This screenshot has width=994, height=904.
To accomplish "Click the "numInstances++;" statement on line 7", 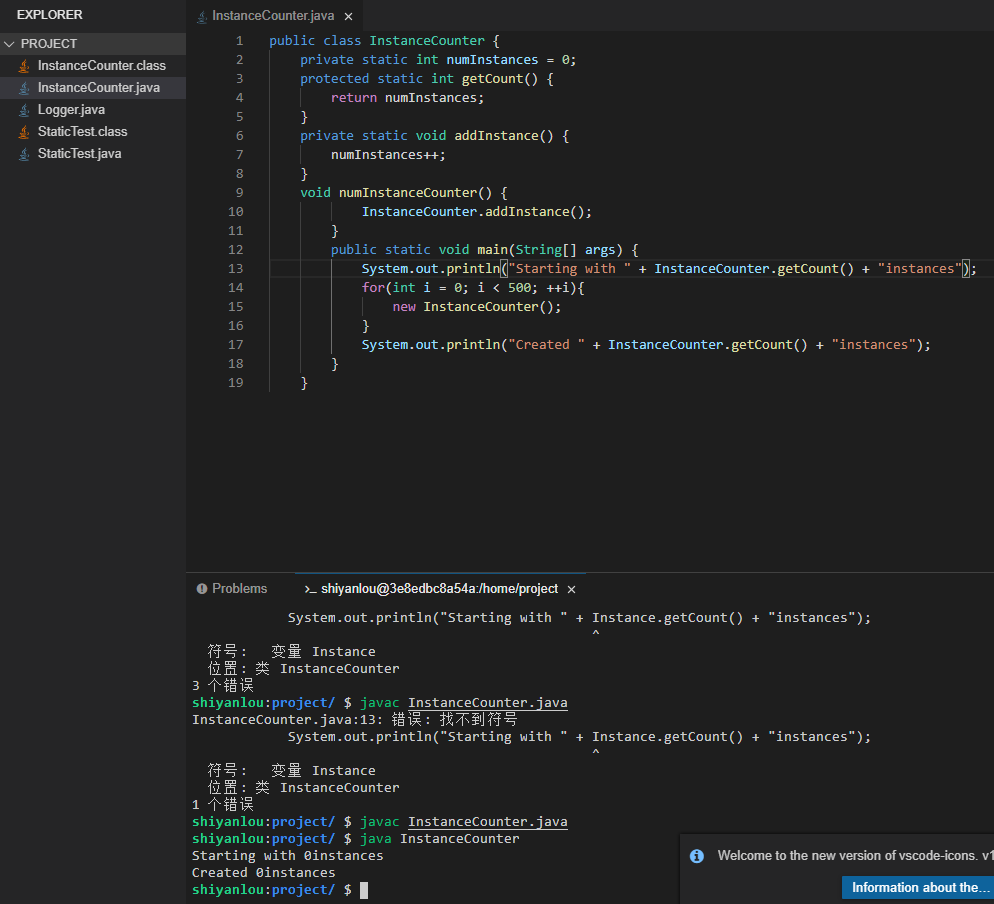I will (388, 155).
